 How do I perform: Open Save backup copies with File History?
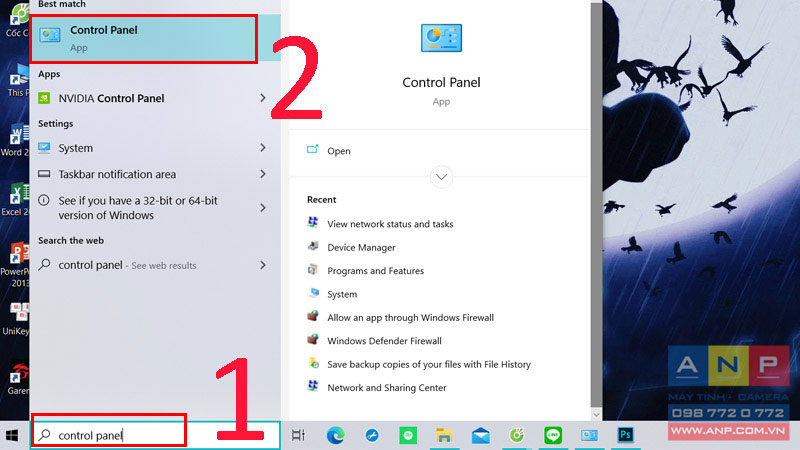(x=429, y=364)
